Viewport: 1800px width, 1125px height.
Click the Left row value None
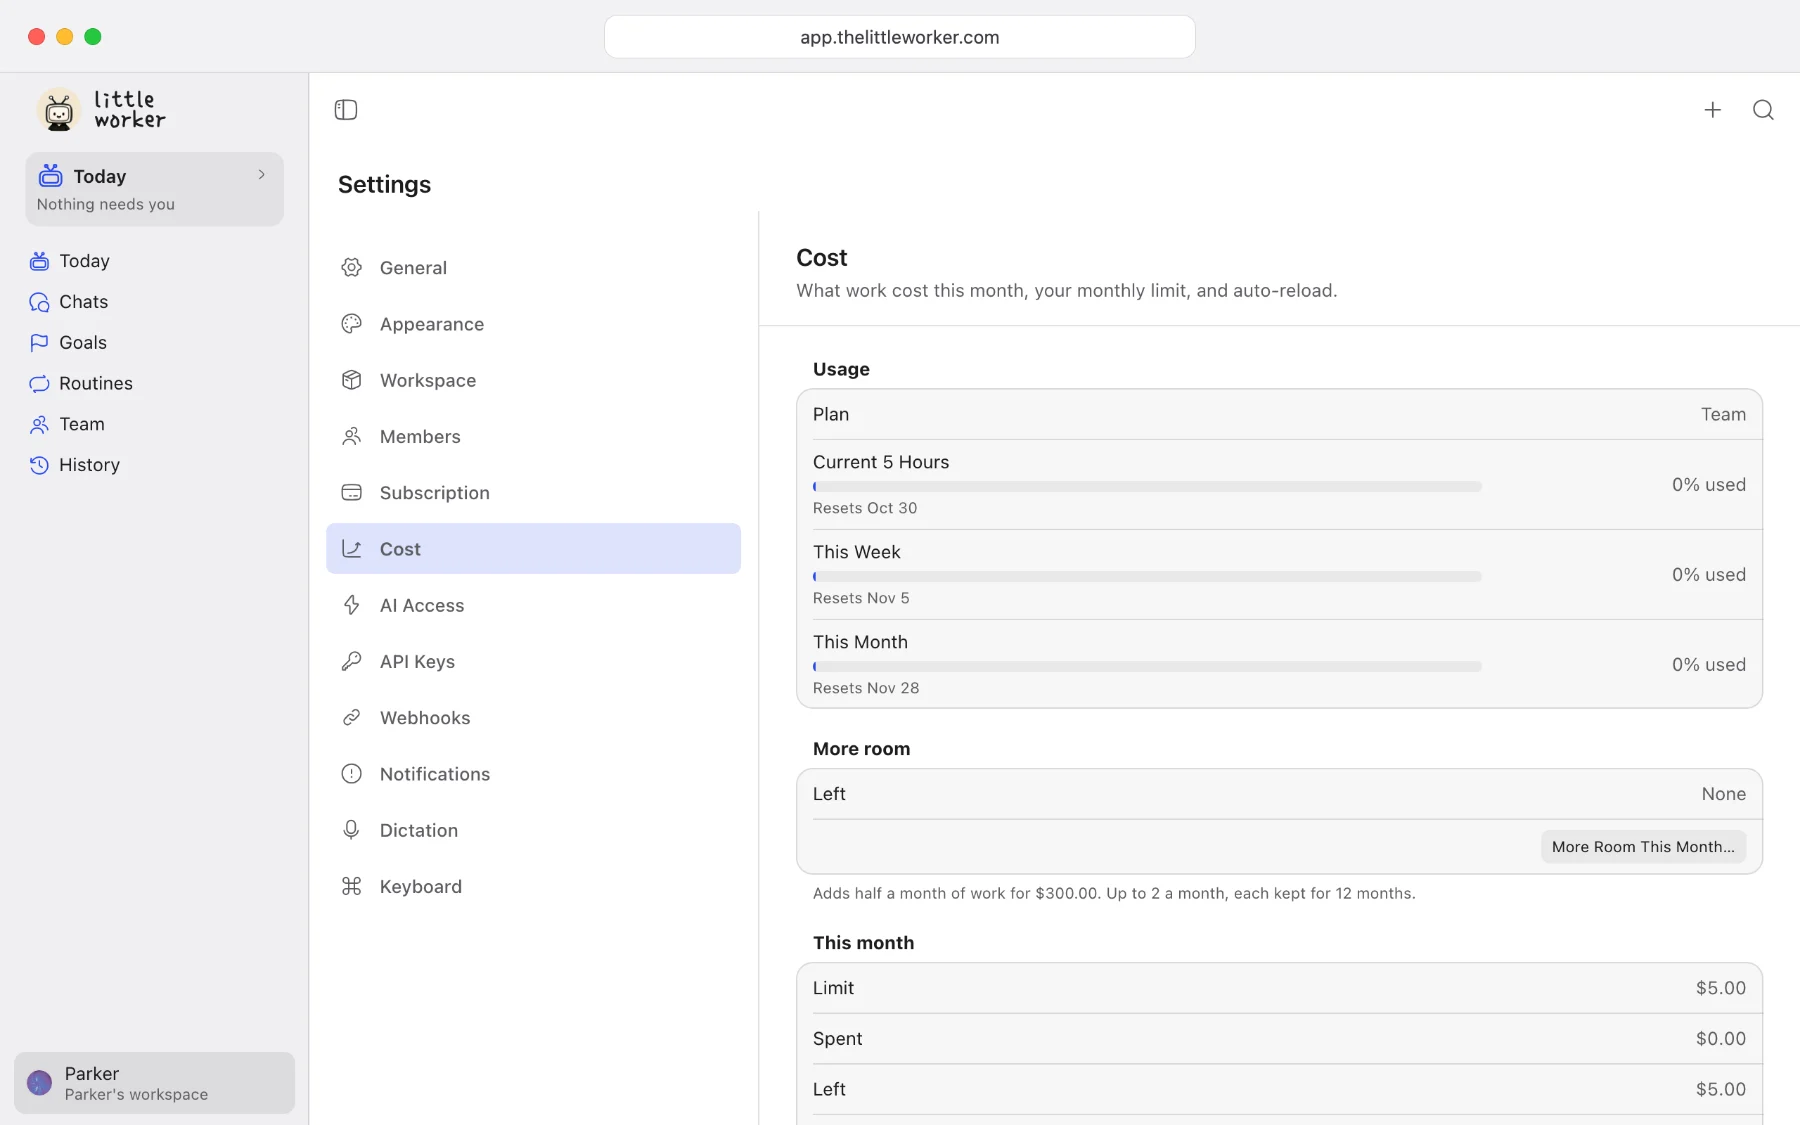pyautogui.click(x=1724, y=794)
